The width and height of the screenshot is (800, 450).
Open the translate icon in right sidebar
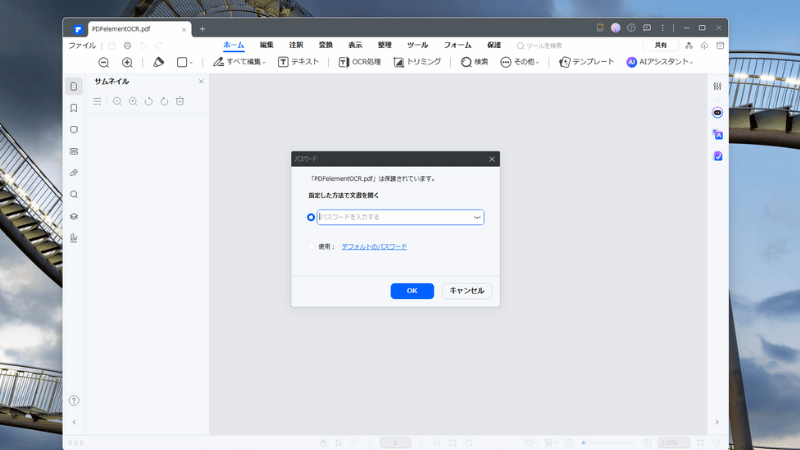pyautogui.click(x=717, y=135)
